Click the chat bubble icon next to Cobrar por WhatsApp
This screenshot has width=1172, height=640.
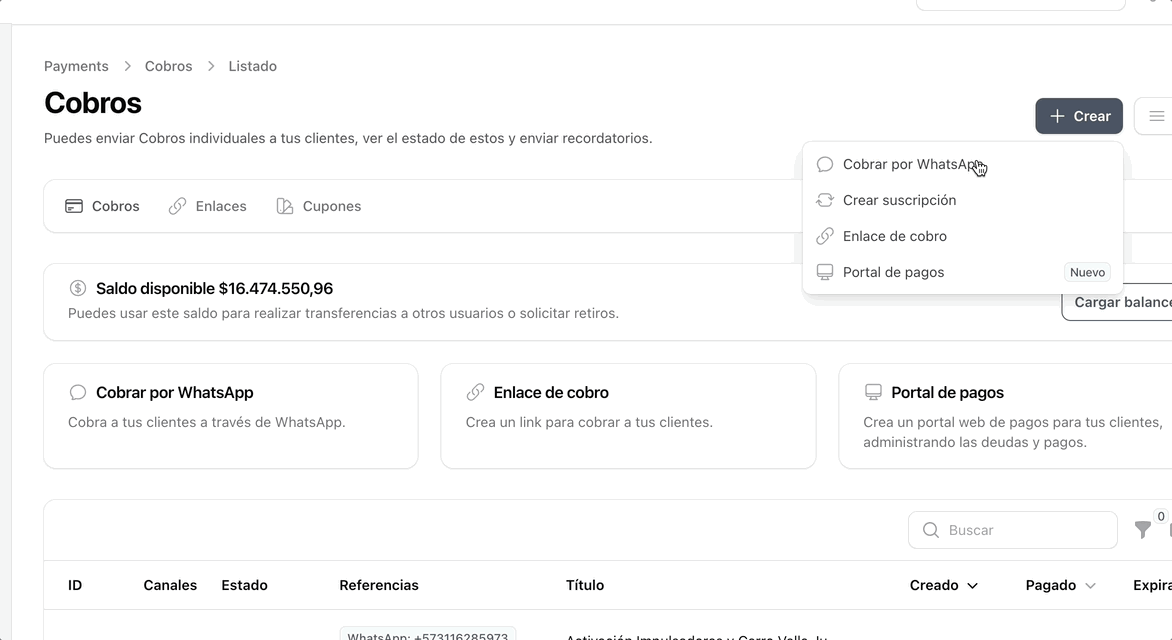(x=825, y=164)
